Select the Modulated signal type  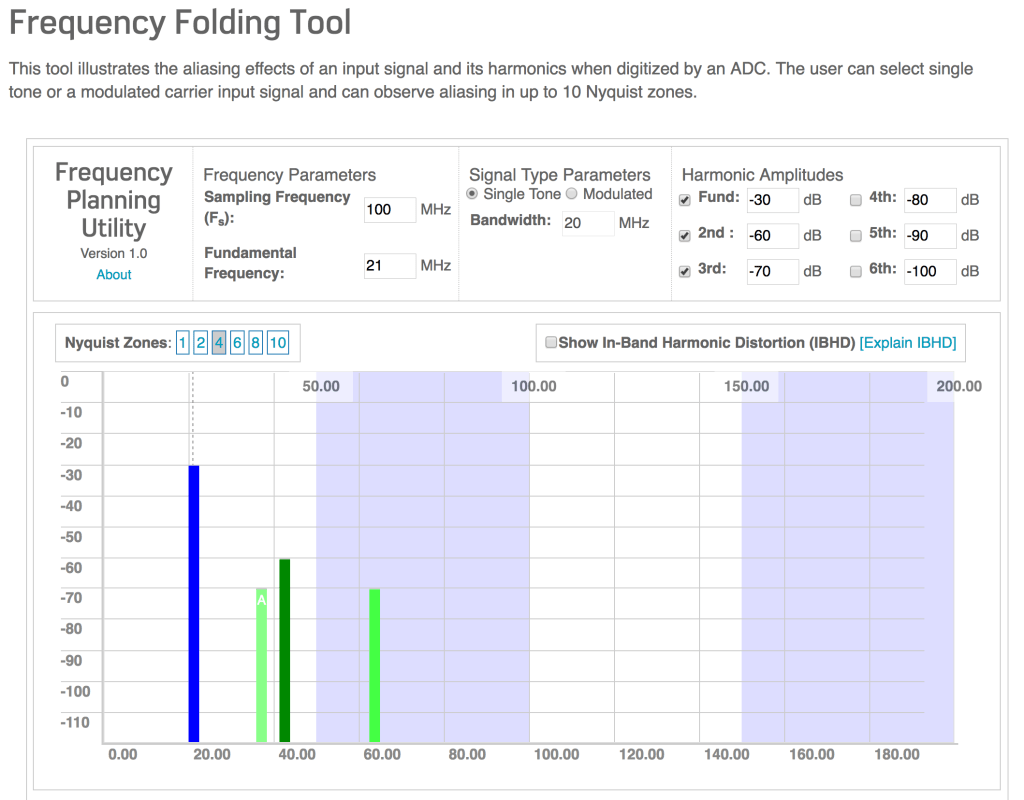click(x=572, y=194)
